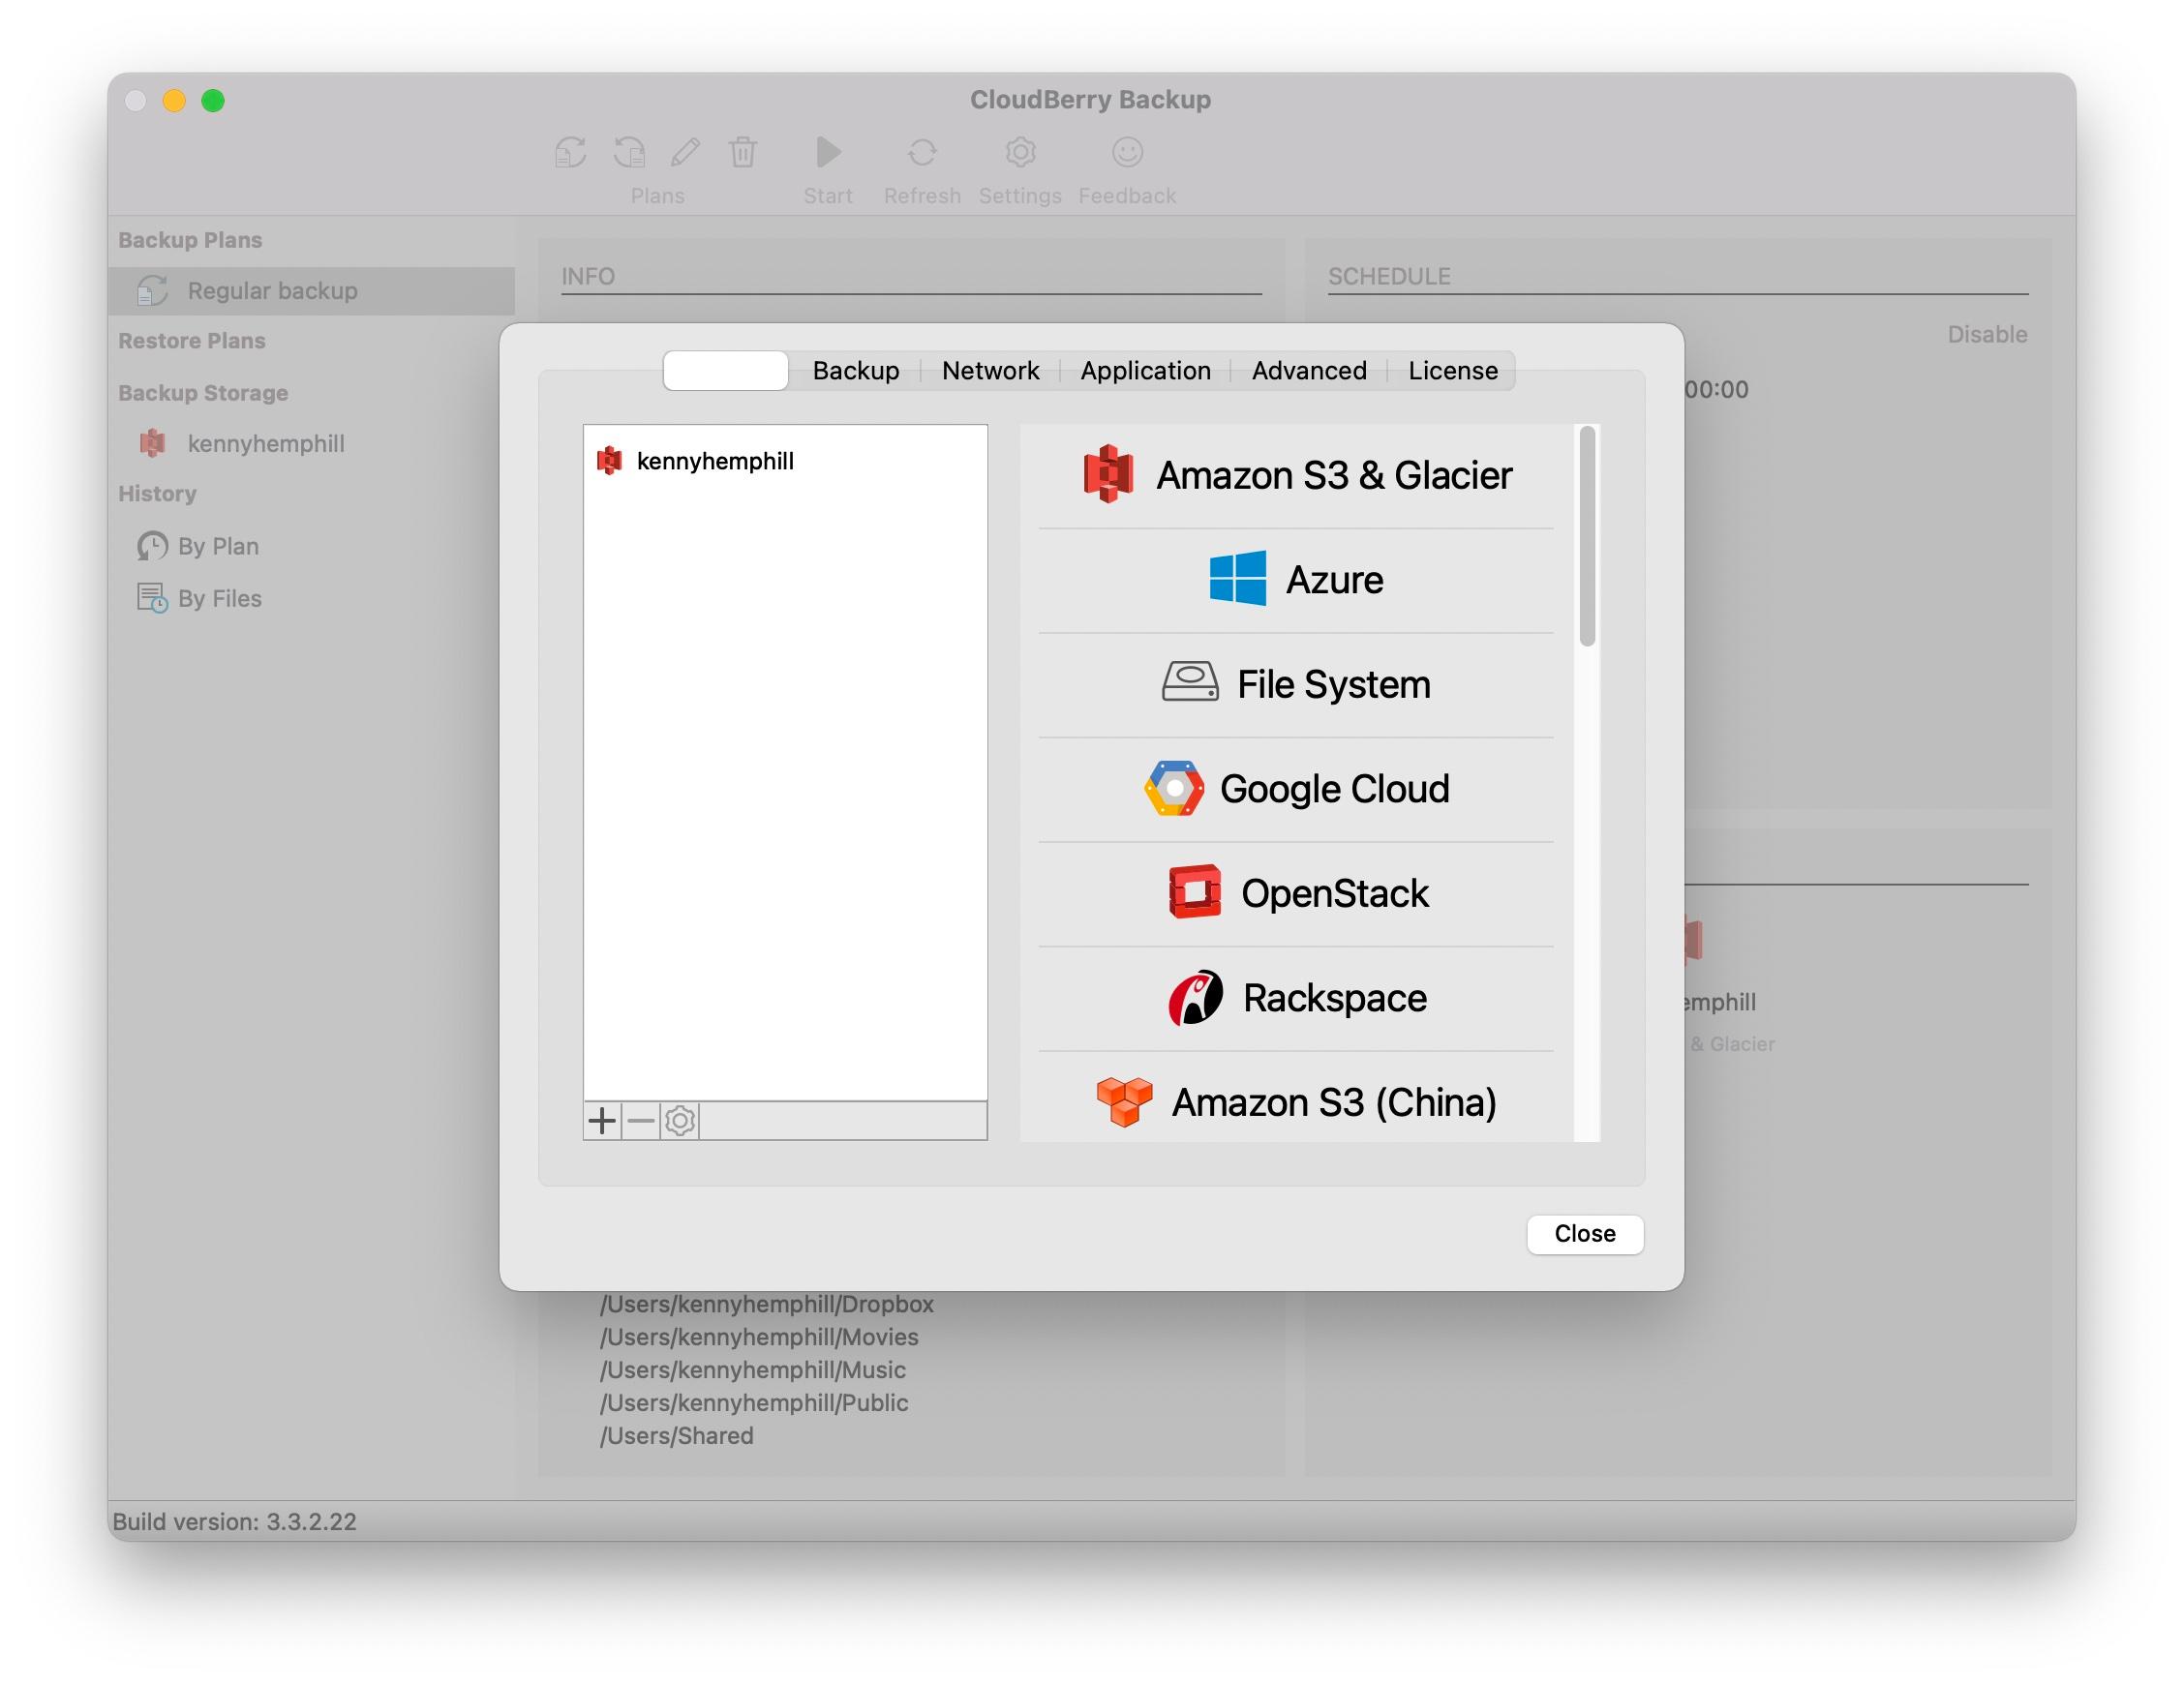Viewport: 2184px width, 1684px height.
Task: Select the blank highlighted first settings tab
Action: [726, 370]
